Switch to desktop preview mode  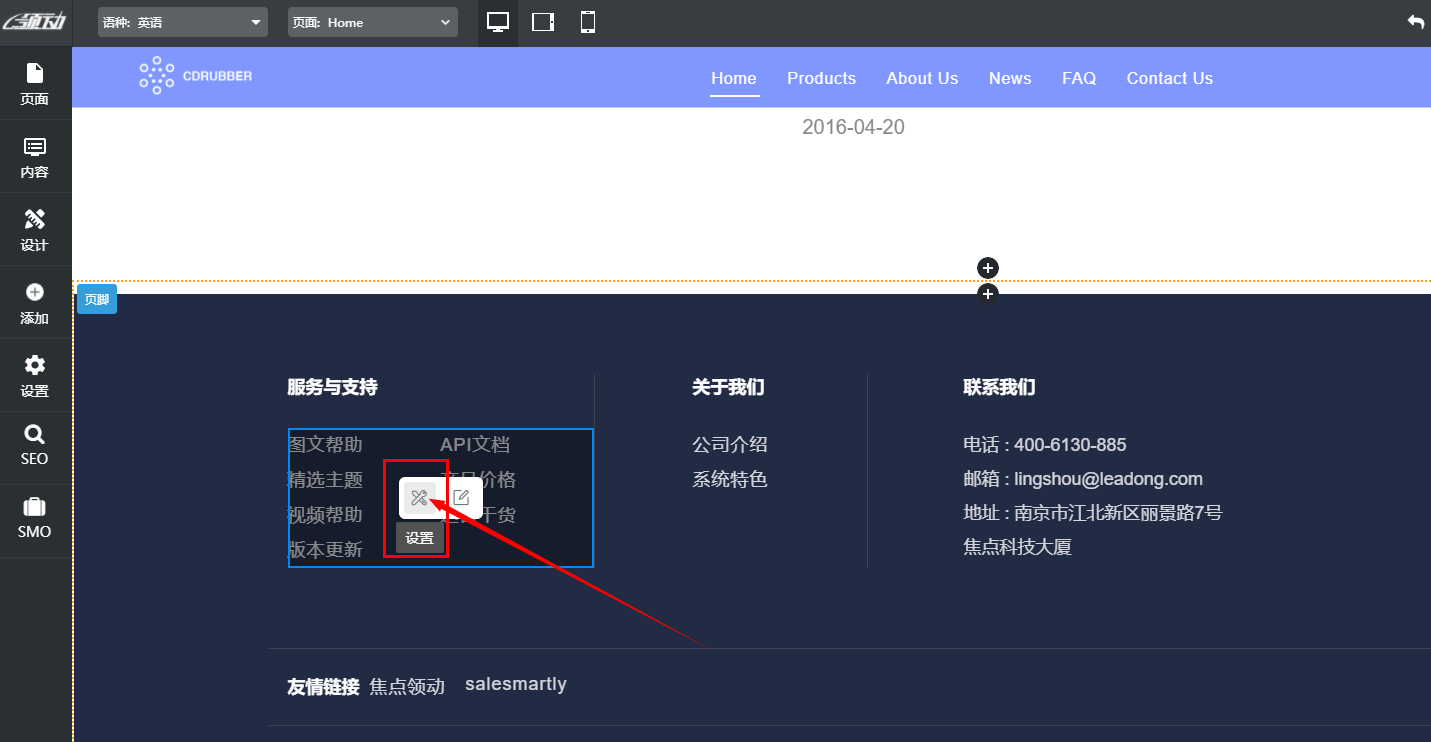tap(498, 22)
